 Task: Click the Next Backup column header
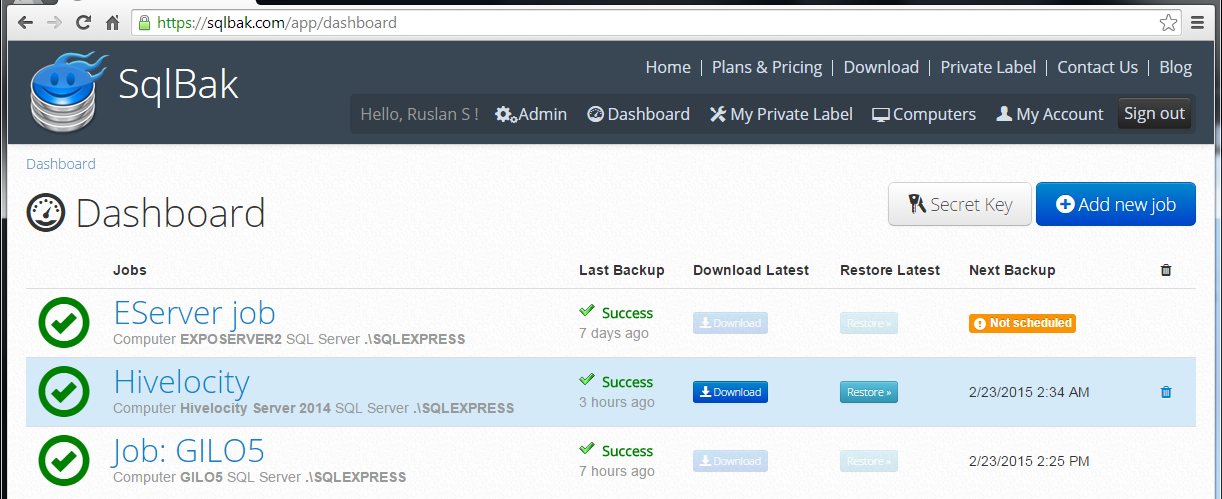point(1012,270)
